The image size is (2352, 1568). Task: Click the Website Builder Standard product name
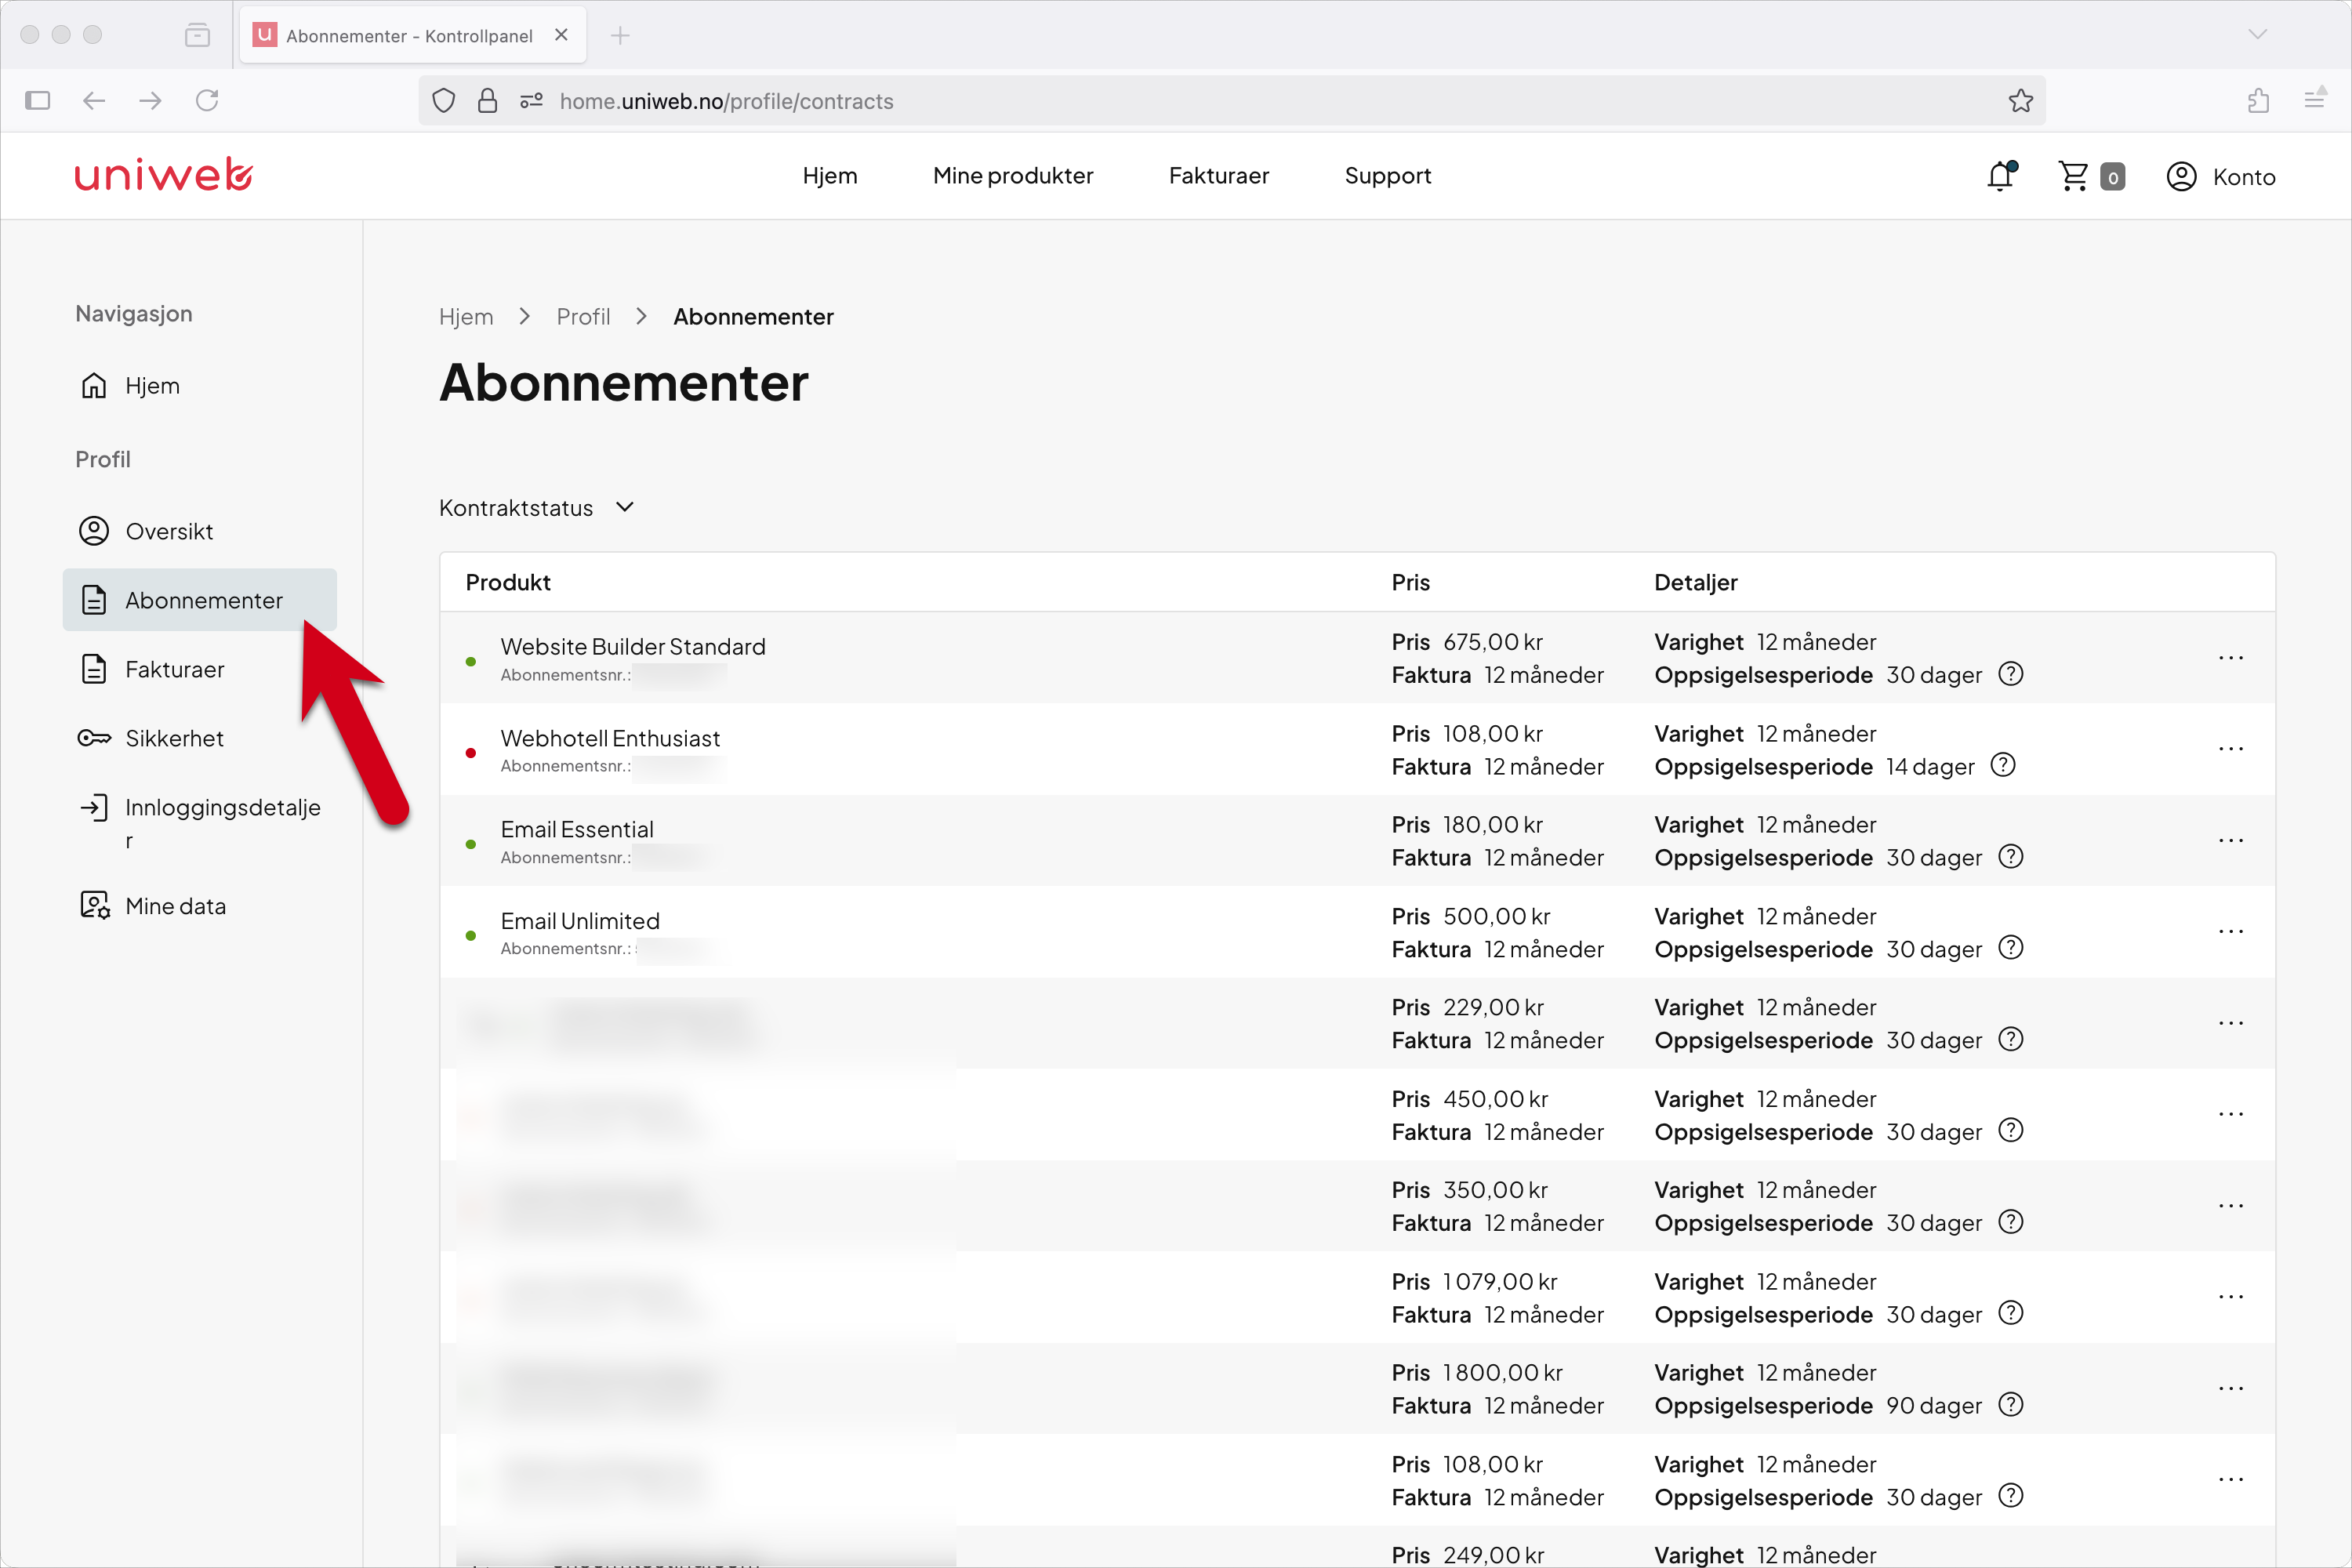pyautogui.click(x=633, y=647)
